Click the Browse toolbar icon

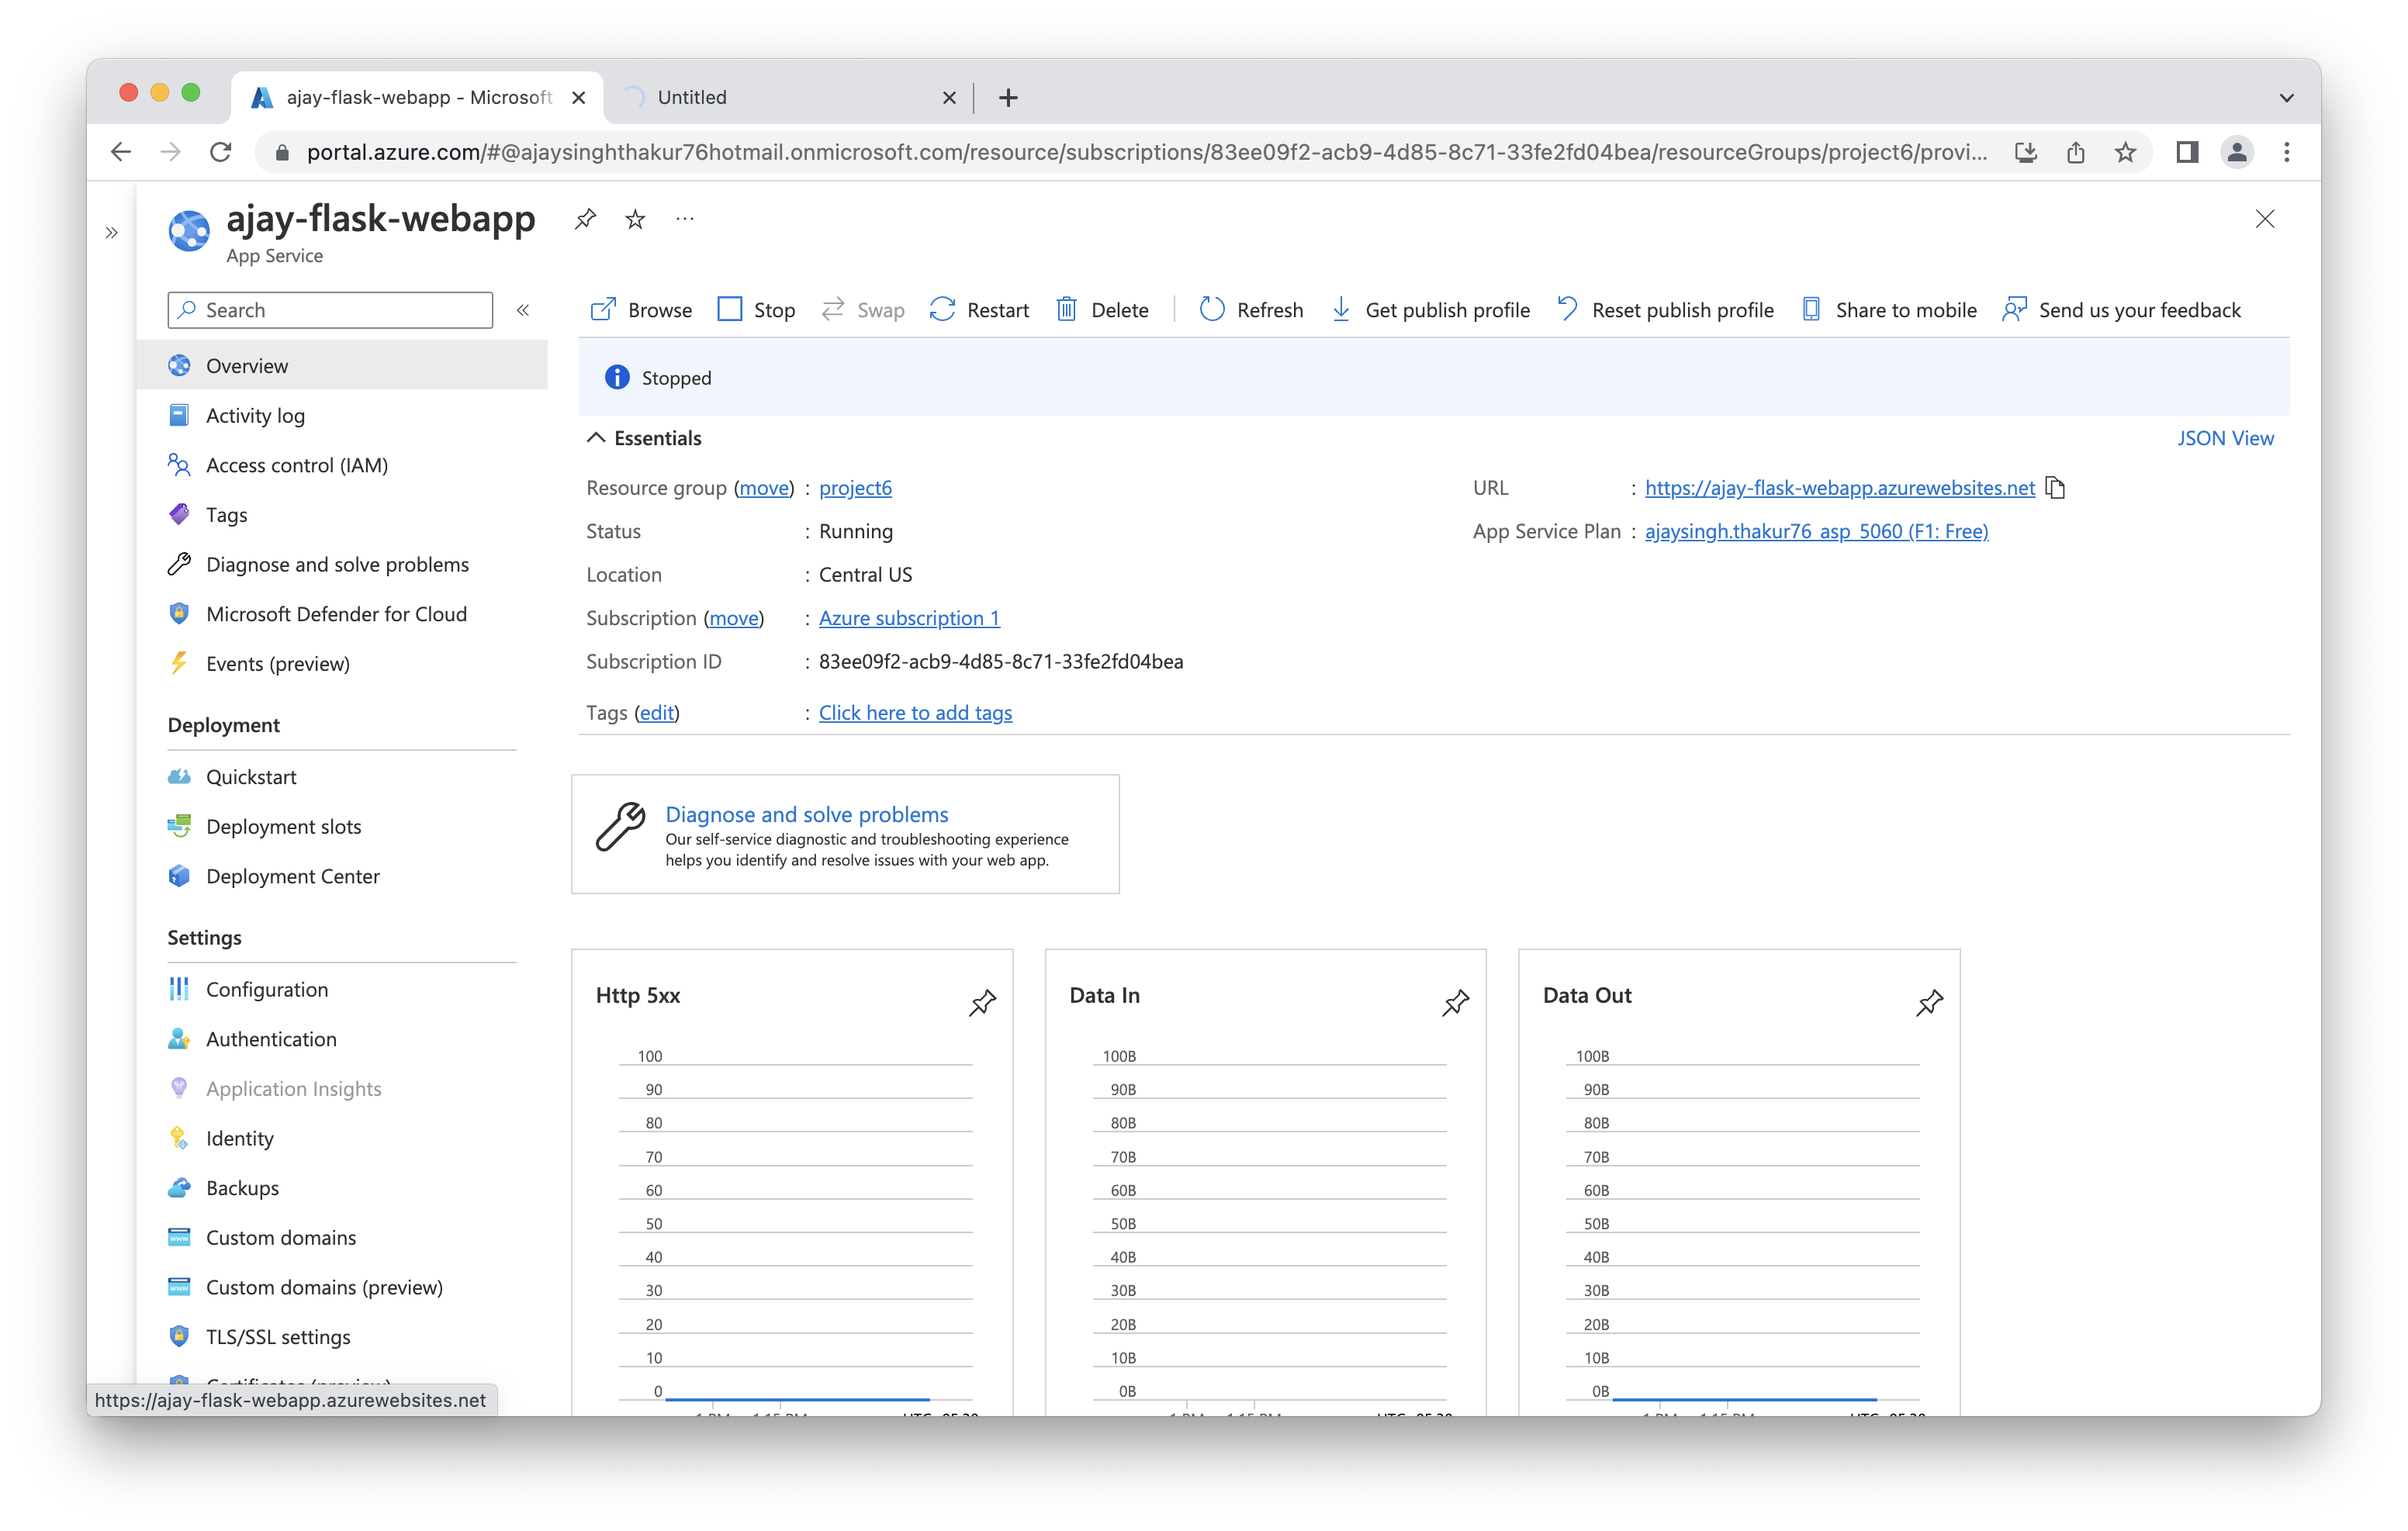pos(603,310)
